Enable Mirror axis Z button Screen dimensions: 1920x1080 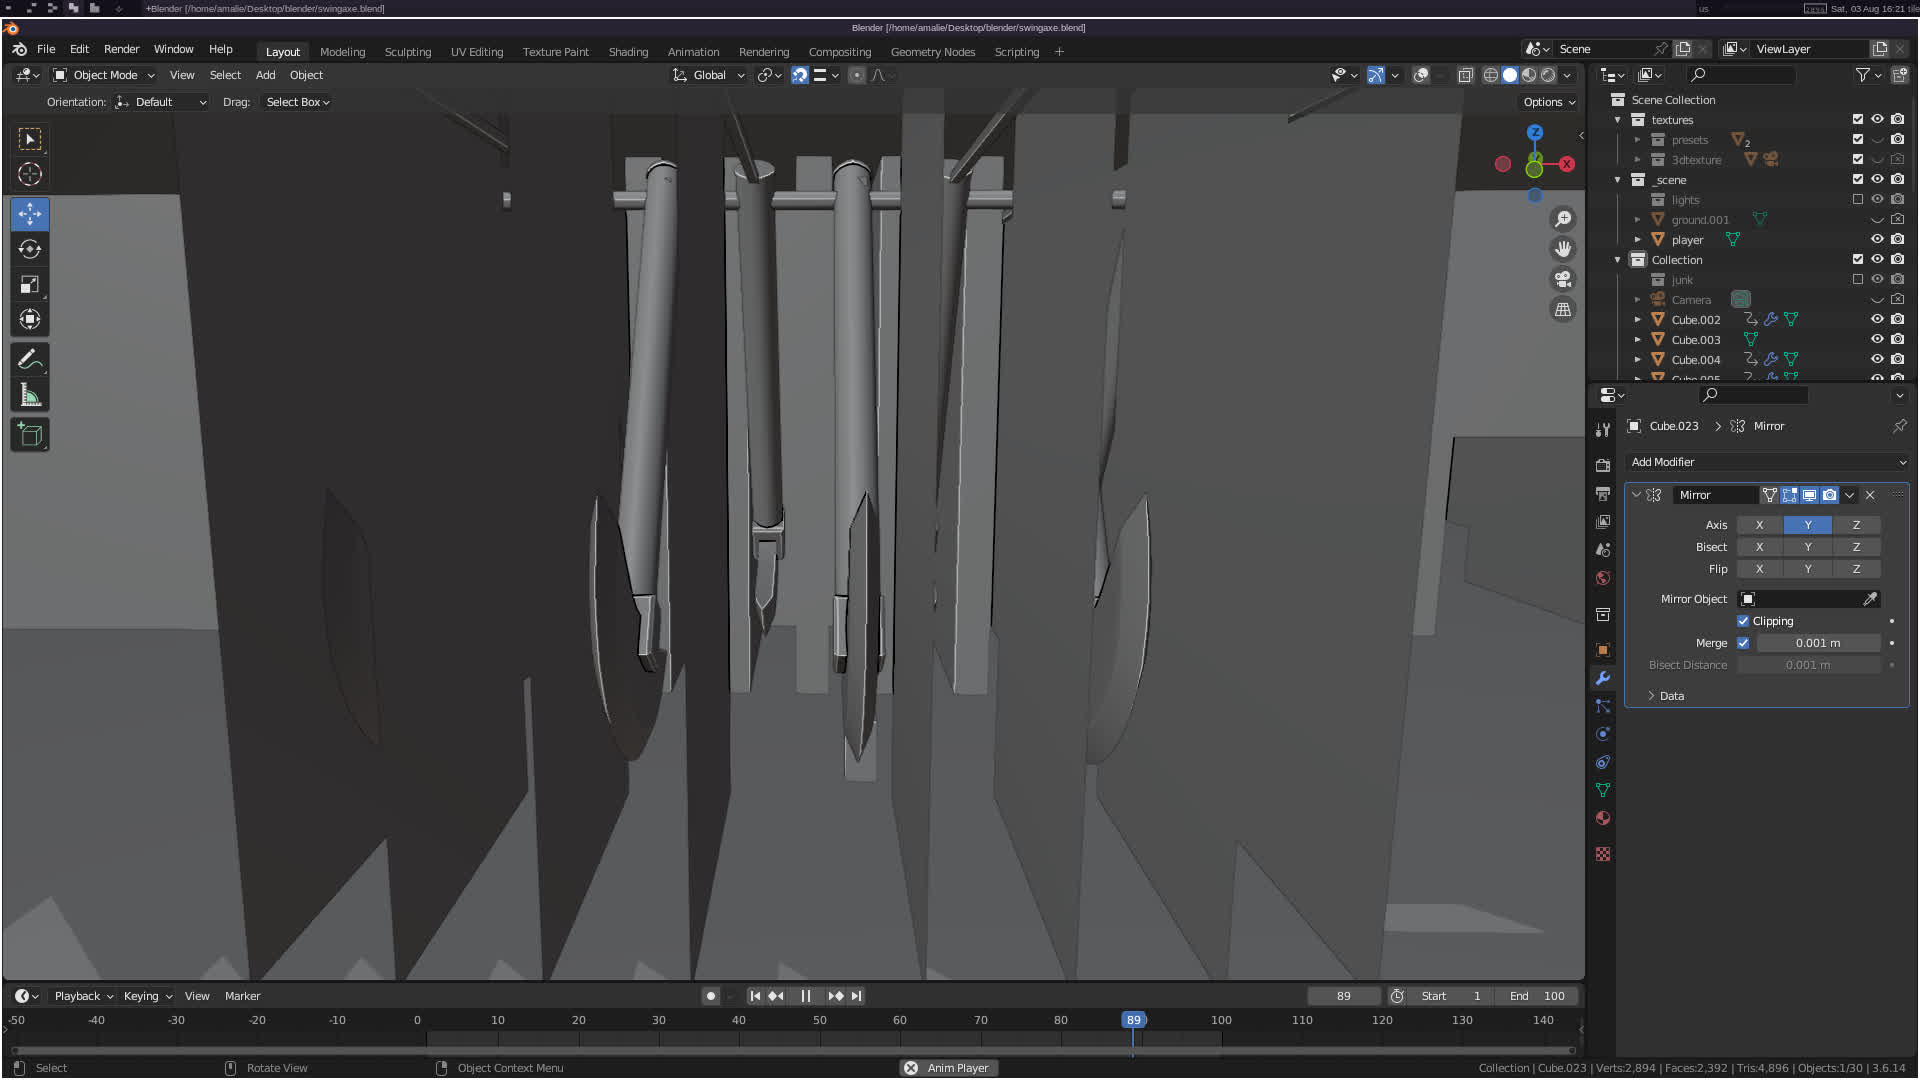click(x=1856, y=525)
